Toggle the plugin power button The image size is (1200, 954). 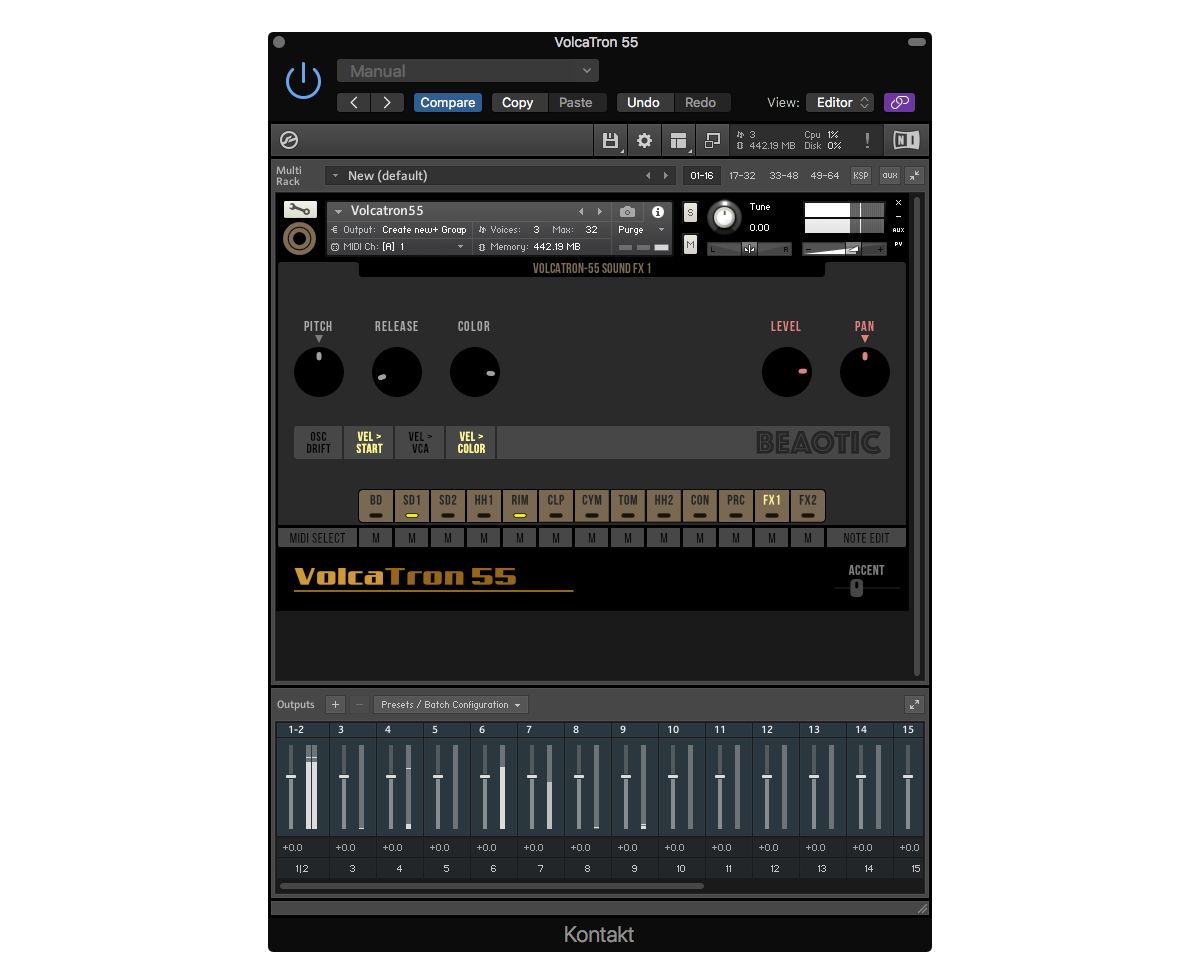click(x=303, y=81)
